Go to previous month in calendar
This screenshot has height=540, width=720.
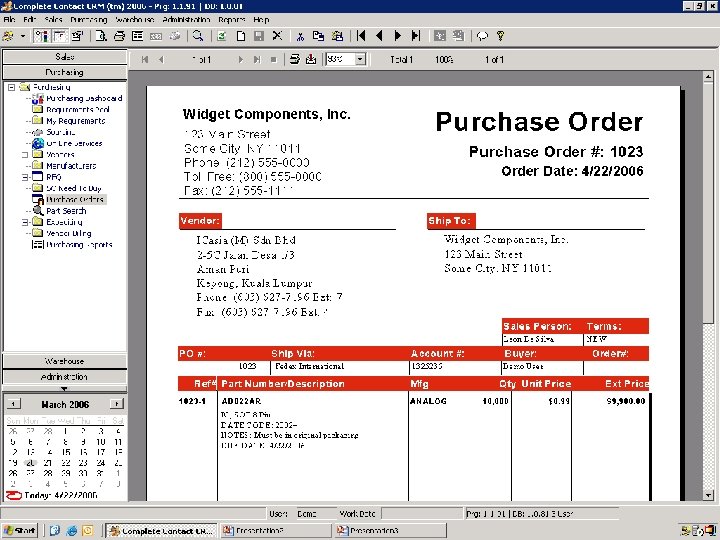(x=14, y=404)
